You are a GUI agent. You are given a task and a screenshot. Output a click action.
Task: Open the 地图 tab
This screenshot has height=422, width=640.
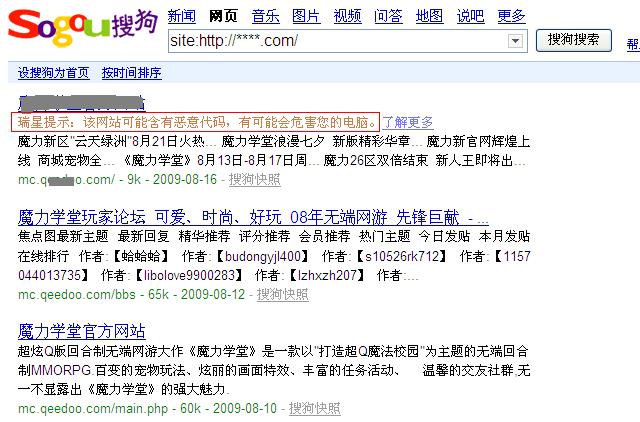click(x=429, y=16)
